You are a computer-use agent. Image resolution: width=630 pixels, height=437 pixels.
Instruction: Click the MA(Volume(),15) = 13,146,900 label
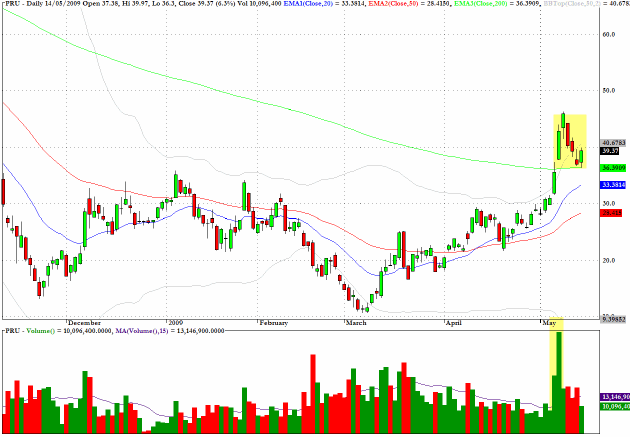[x=170, y=331]
